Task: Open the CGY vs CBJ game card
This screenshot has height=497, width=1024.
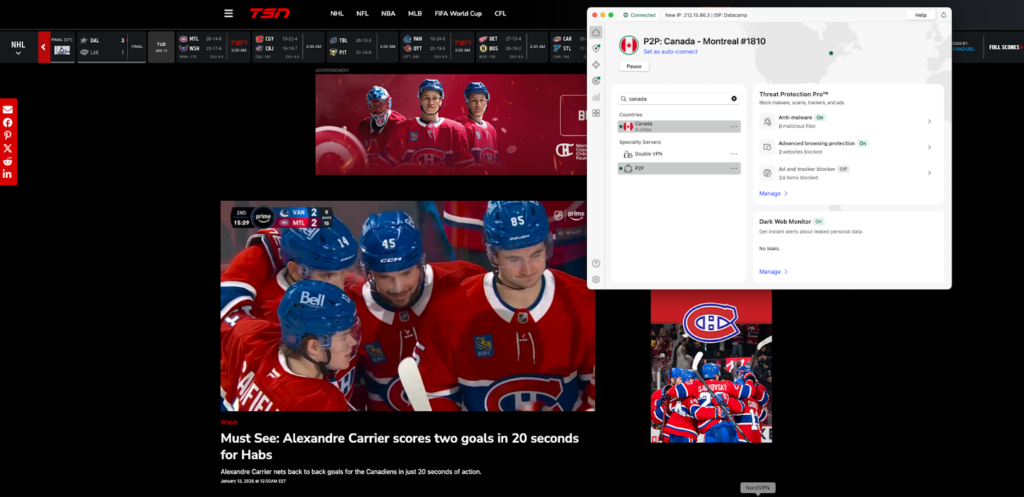Action: 288,47
